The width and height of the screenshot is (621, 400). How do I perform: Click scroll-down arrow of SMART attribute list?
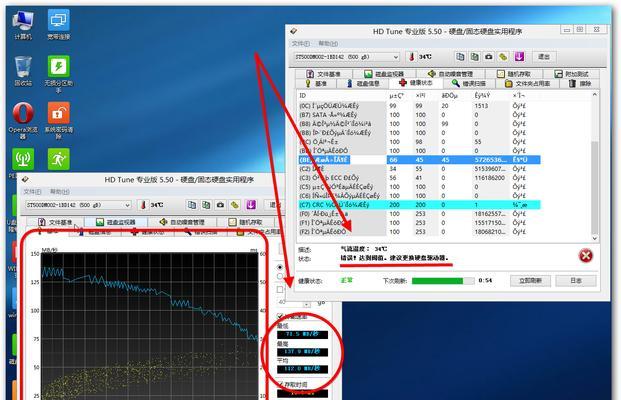(594, 238)
